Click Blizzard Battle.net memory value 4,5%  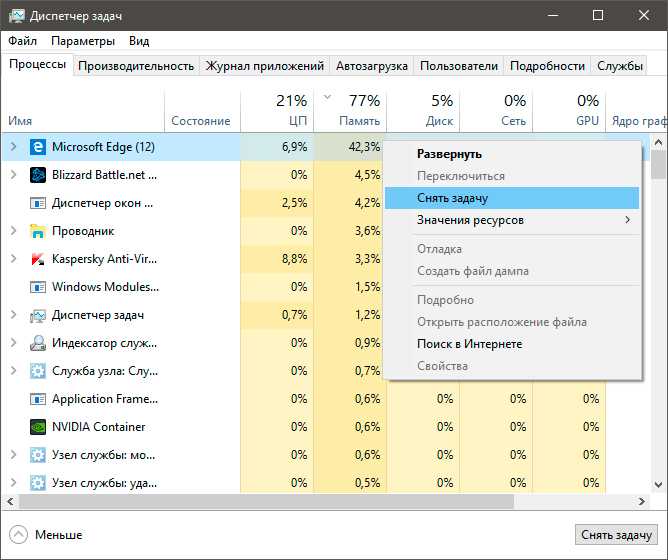coord(367,175)
